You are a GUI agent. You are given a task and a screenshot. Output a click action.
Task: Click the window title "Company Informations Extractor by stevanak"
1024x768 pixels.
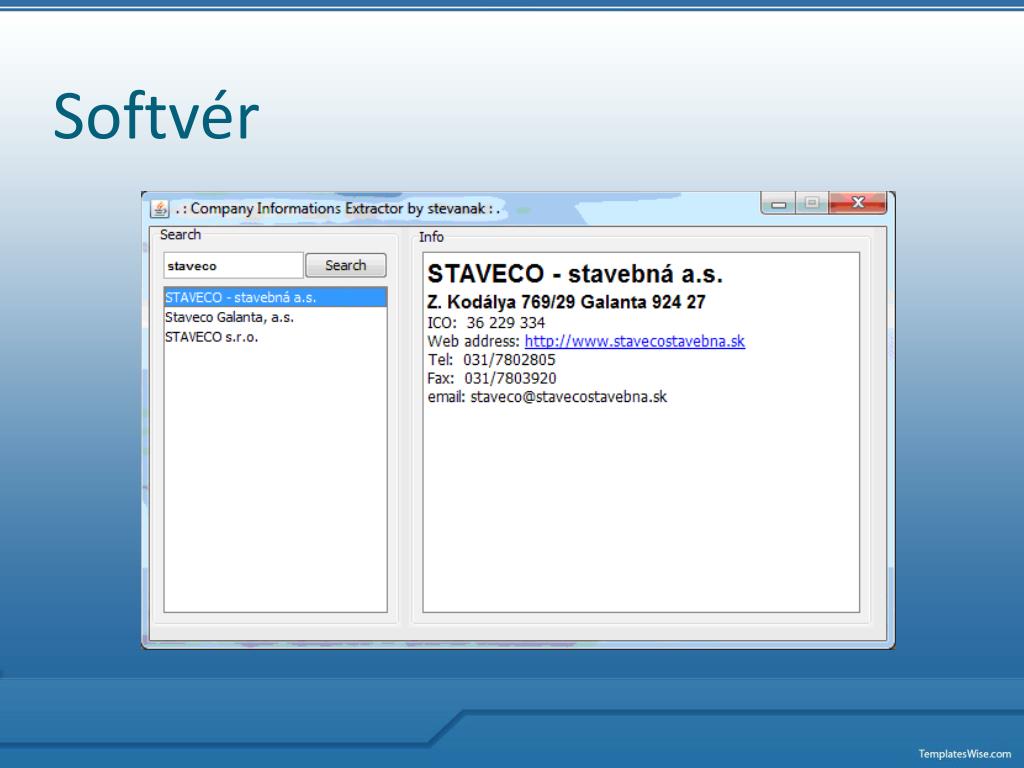tap(338, 208)
